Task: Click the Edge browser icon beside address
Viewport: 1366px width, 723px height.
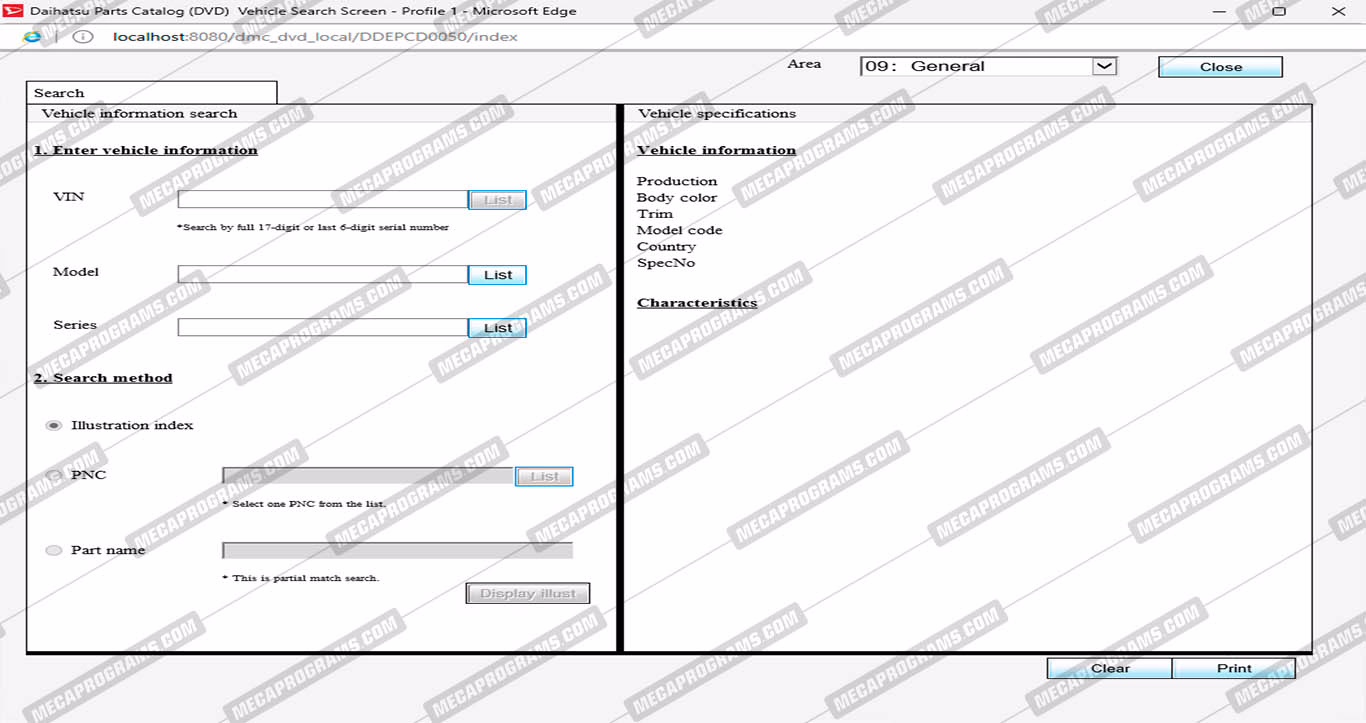Action: 32,37
